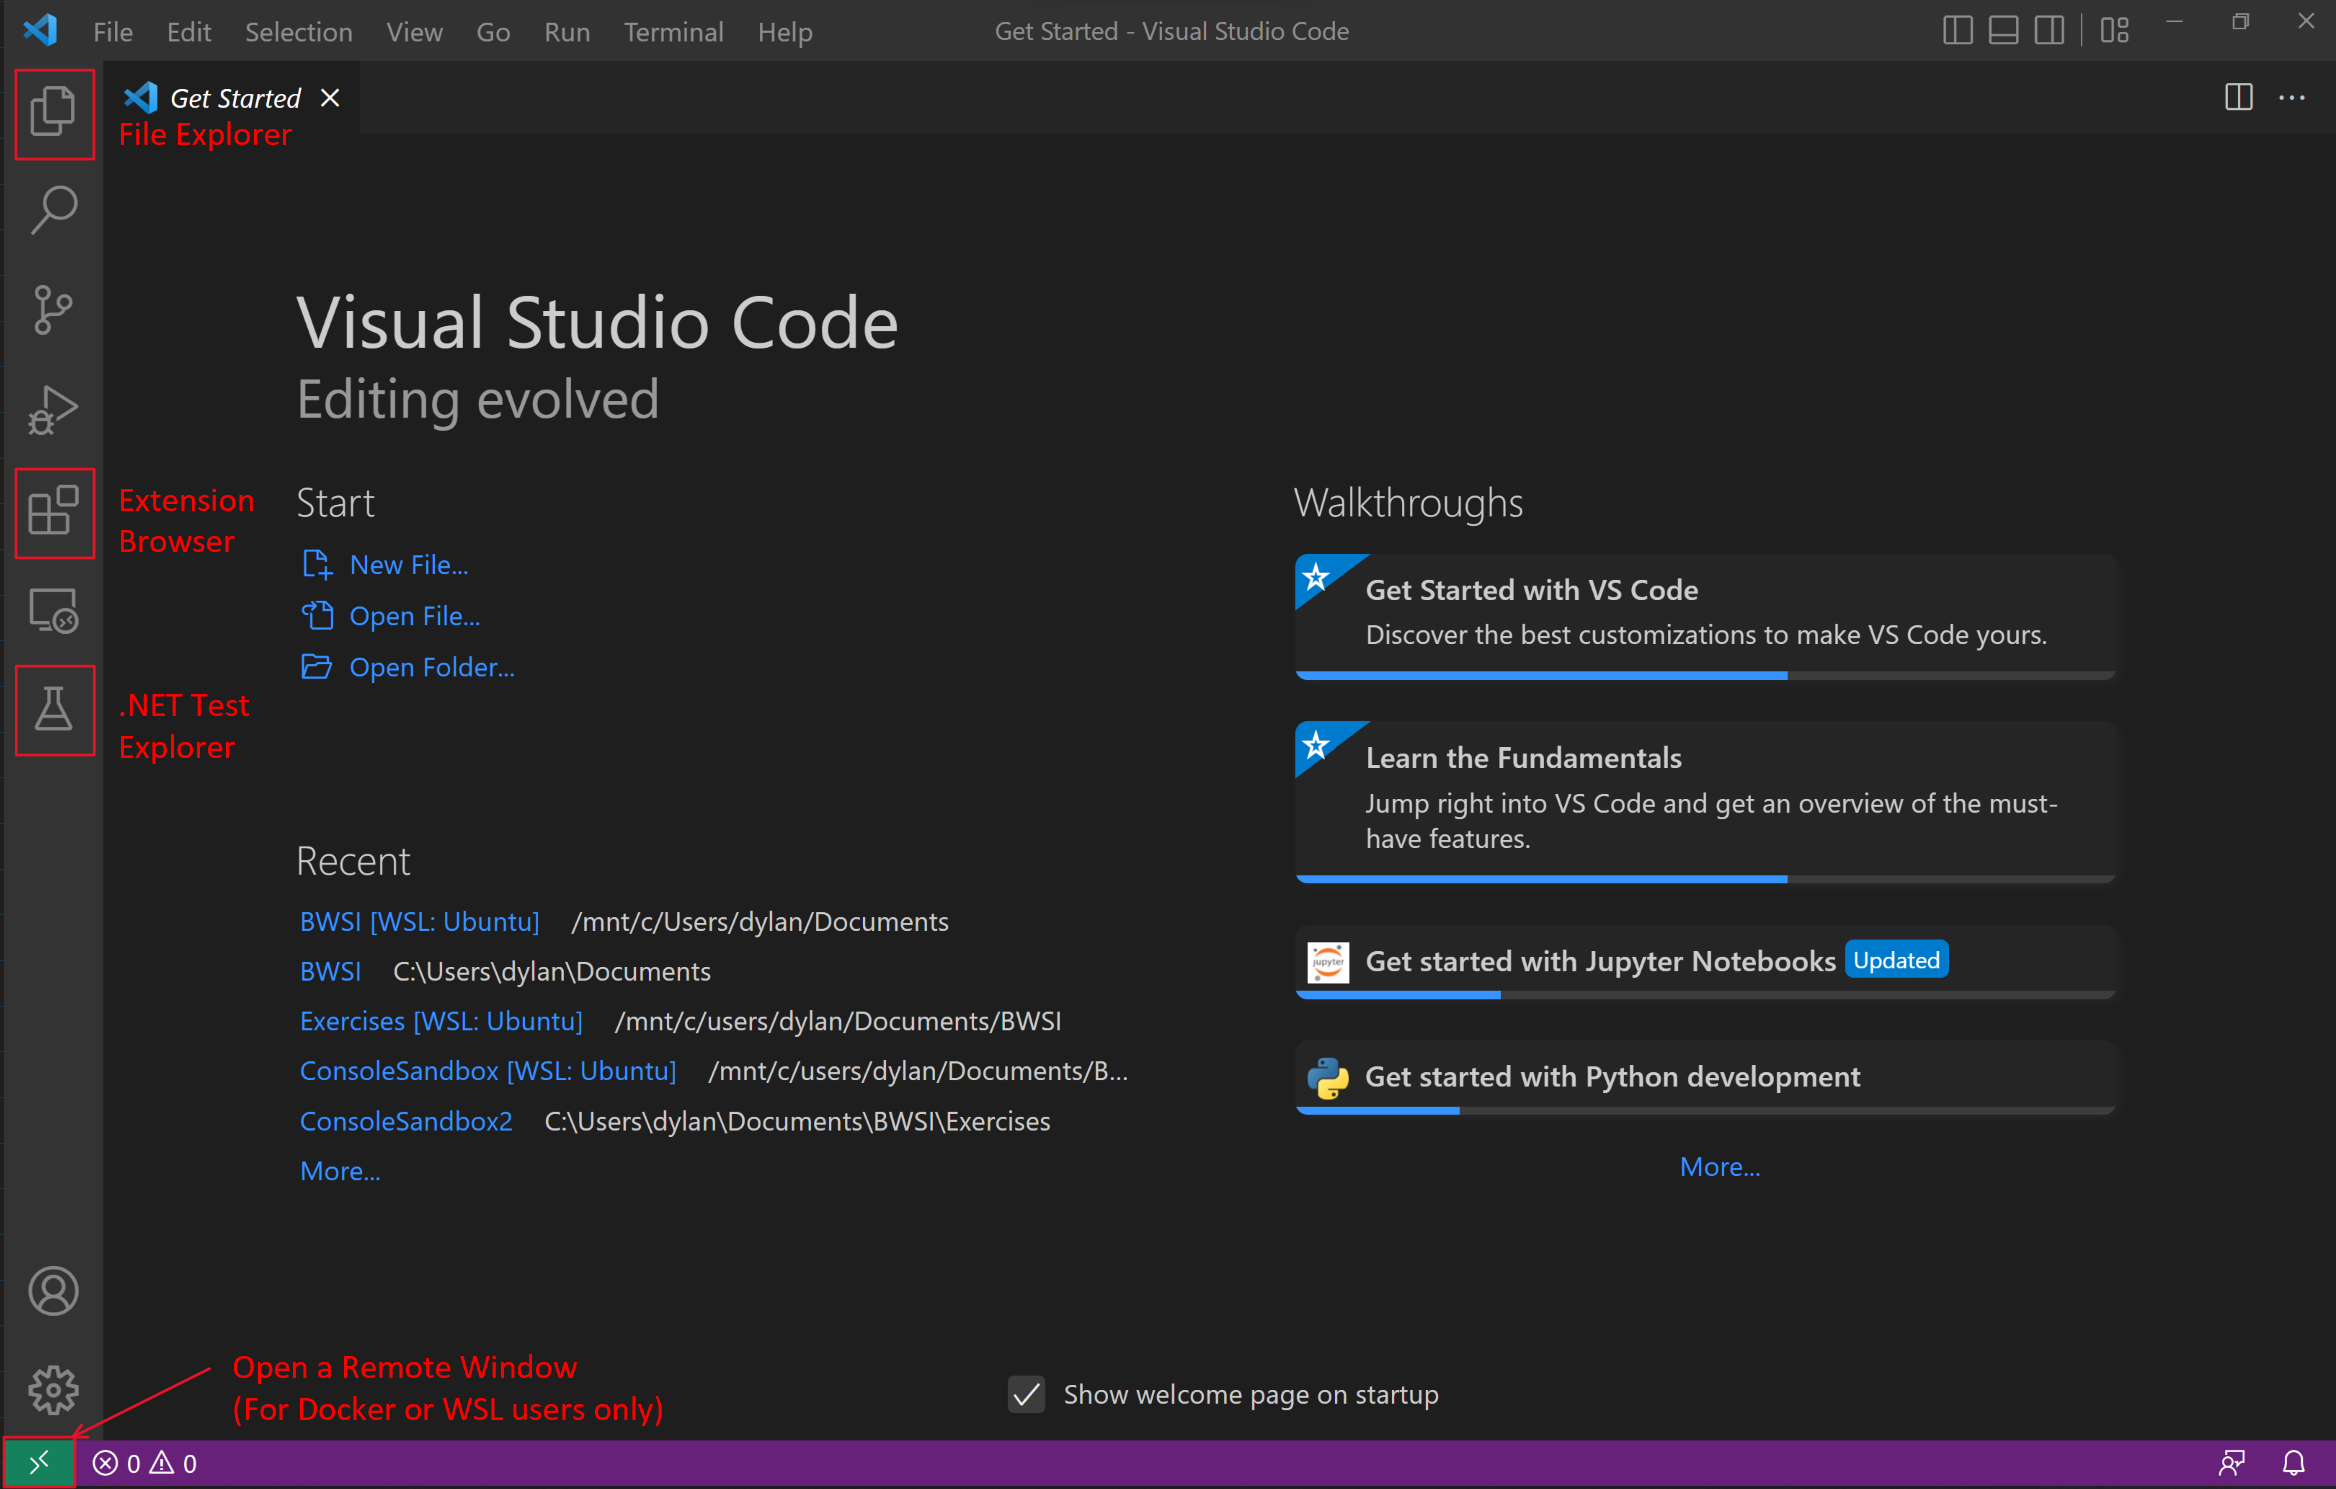Image resolution: width=2336 pixels, height=1489 pixels.
Task: Open Get started with Jupyter Notebooks walkthrough
Action: coord(1705,961)
